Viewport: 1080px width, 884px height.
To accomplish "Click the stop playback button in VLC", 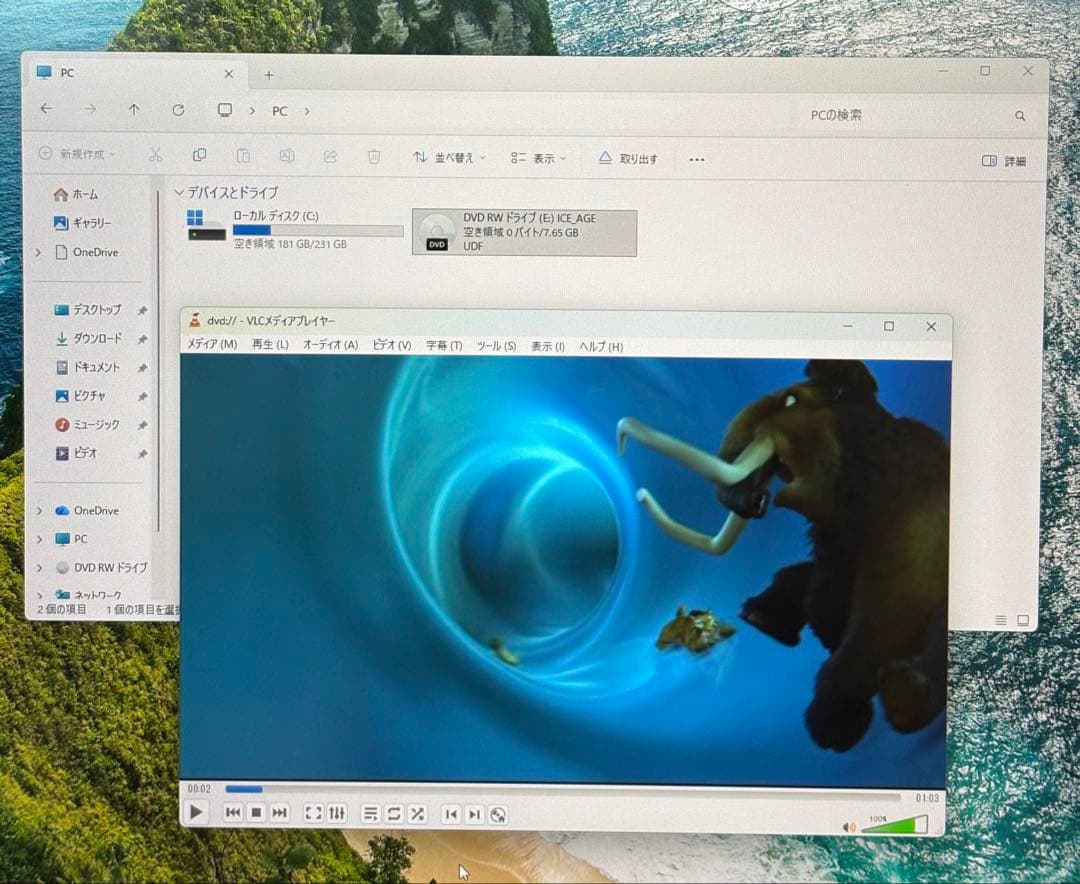I will (x=256, y=813).
